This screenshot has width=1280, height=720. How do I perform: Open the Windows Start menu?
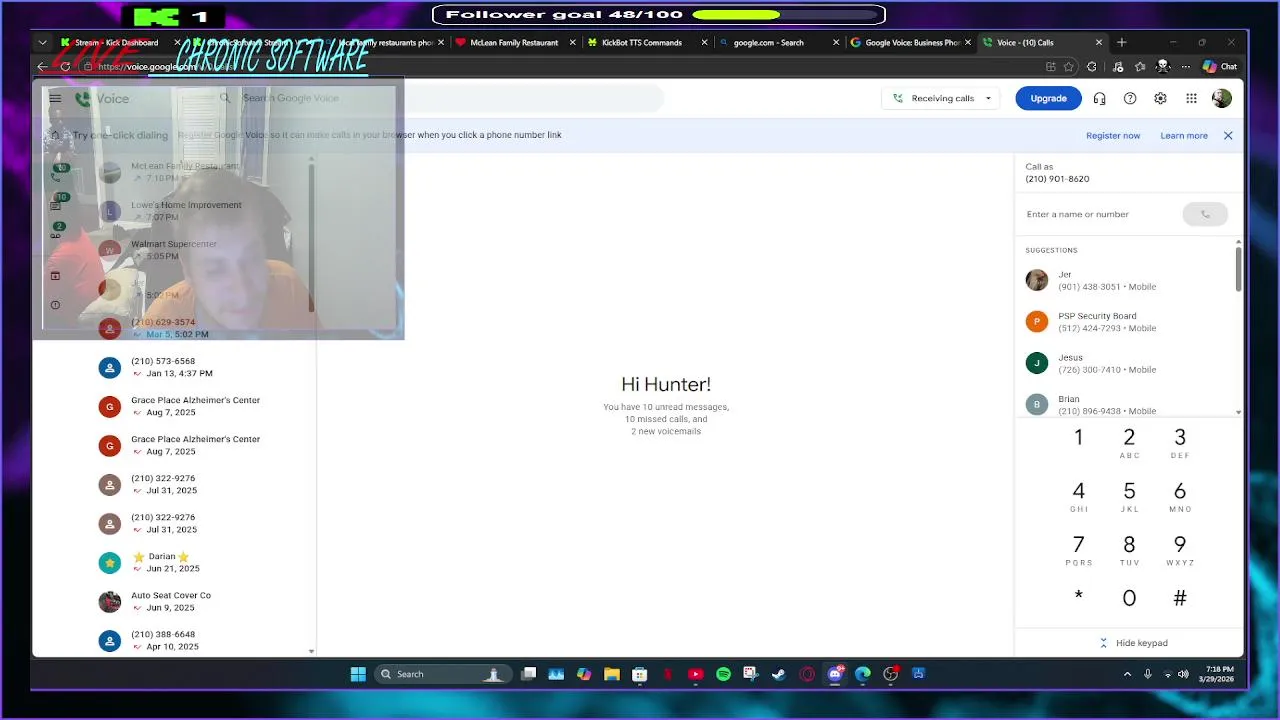click(358, 674)
